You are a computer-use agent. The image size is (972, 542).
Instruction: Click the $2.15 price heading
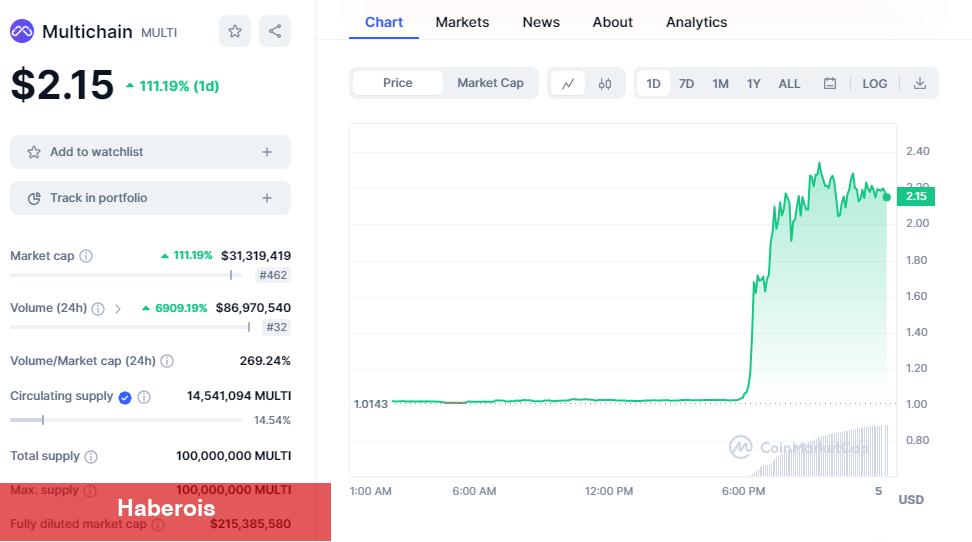coord(63,84)
